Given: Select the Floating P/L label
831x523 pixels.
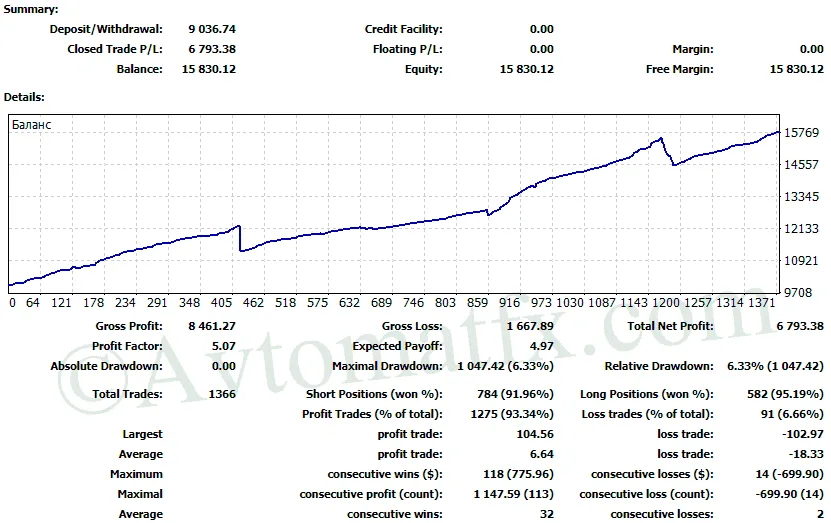Looking at the screenshot, I should click(408, 49).
